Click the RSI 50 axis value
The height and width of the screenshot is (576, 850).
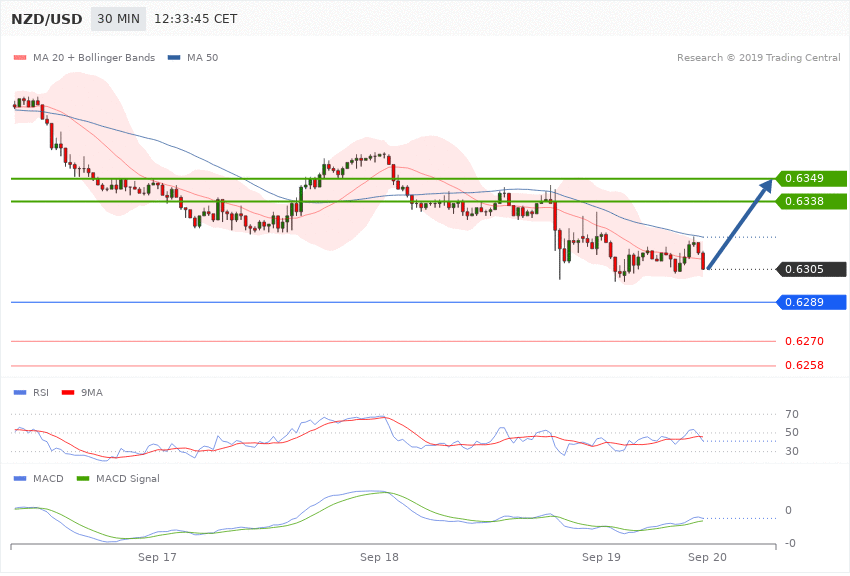(x=791, y=432)
